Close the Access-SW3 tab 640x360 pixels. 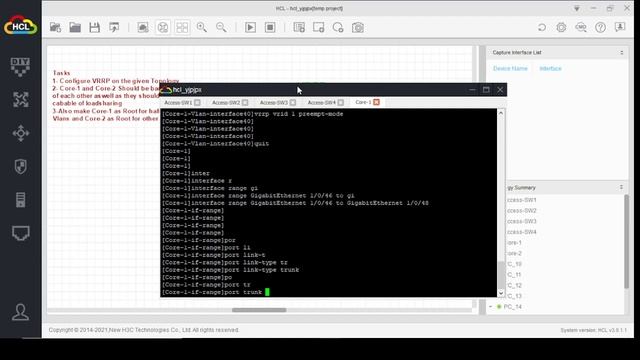pyautogui.click(x=293, y=102)
